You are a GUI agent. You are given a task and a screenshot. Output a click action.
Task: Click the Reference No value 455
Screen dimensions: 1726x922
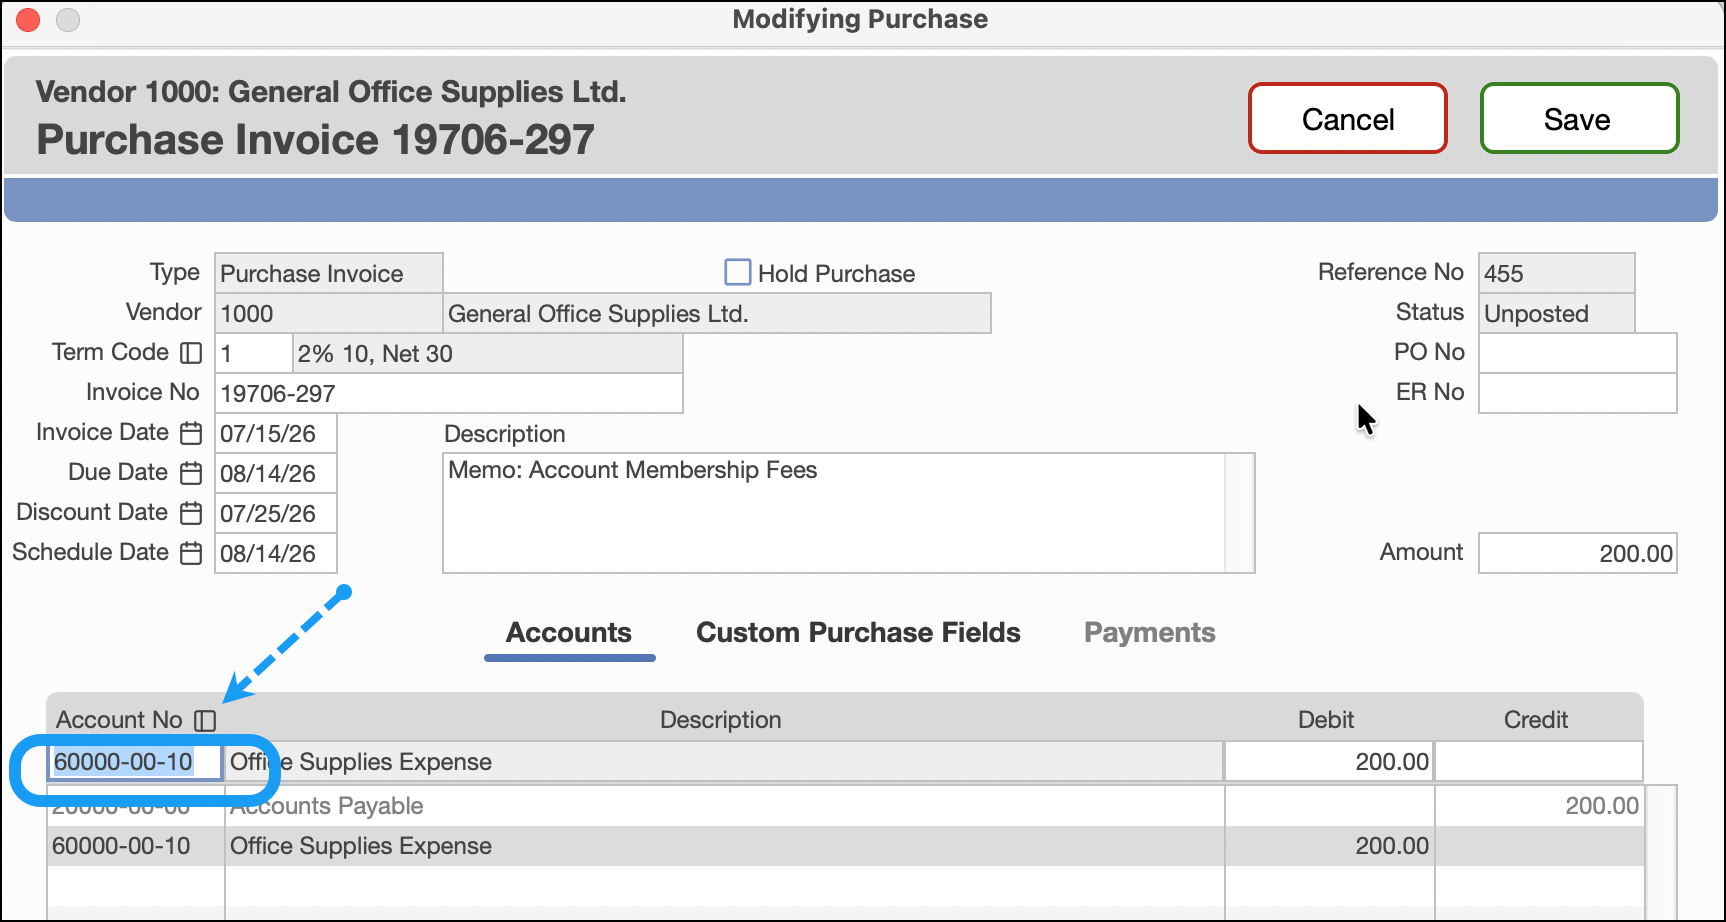1557,273
